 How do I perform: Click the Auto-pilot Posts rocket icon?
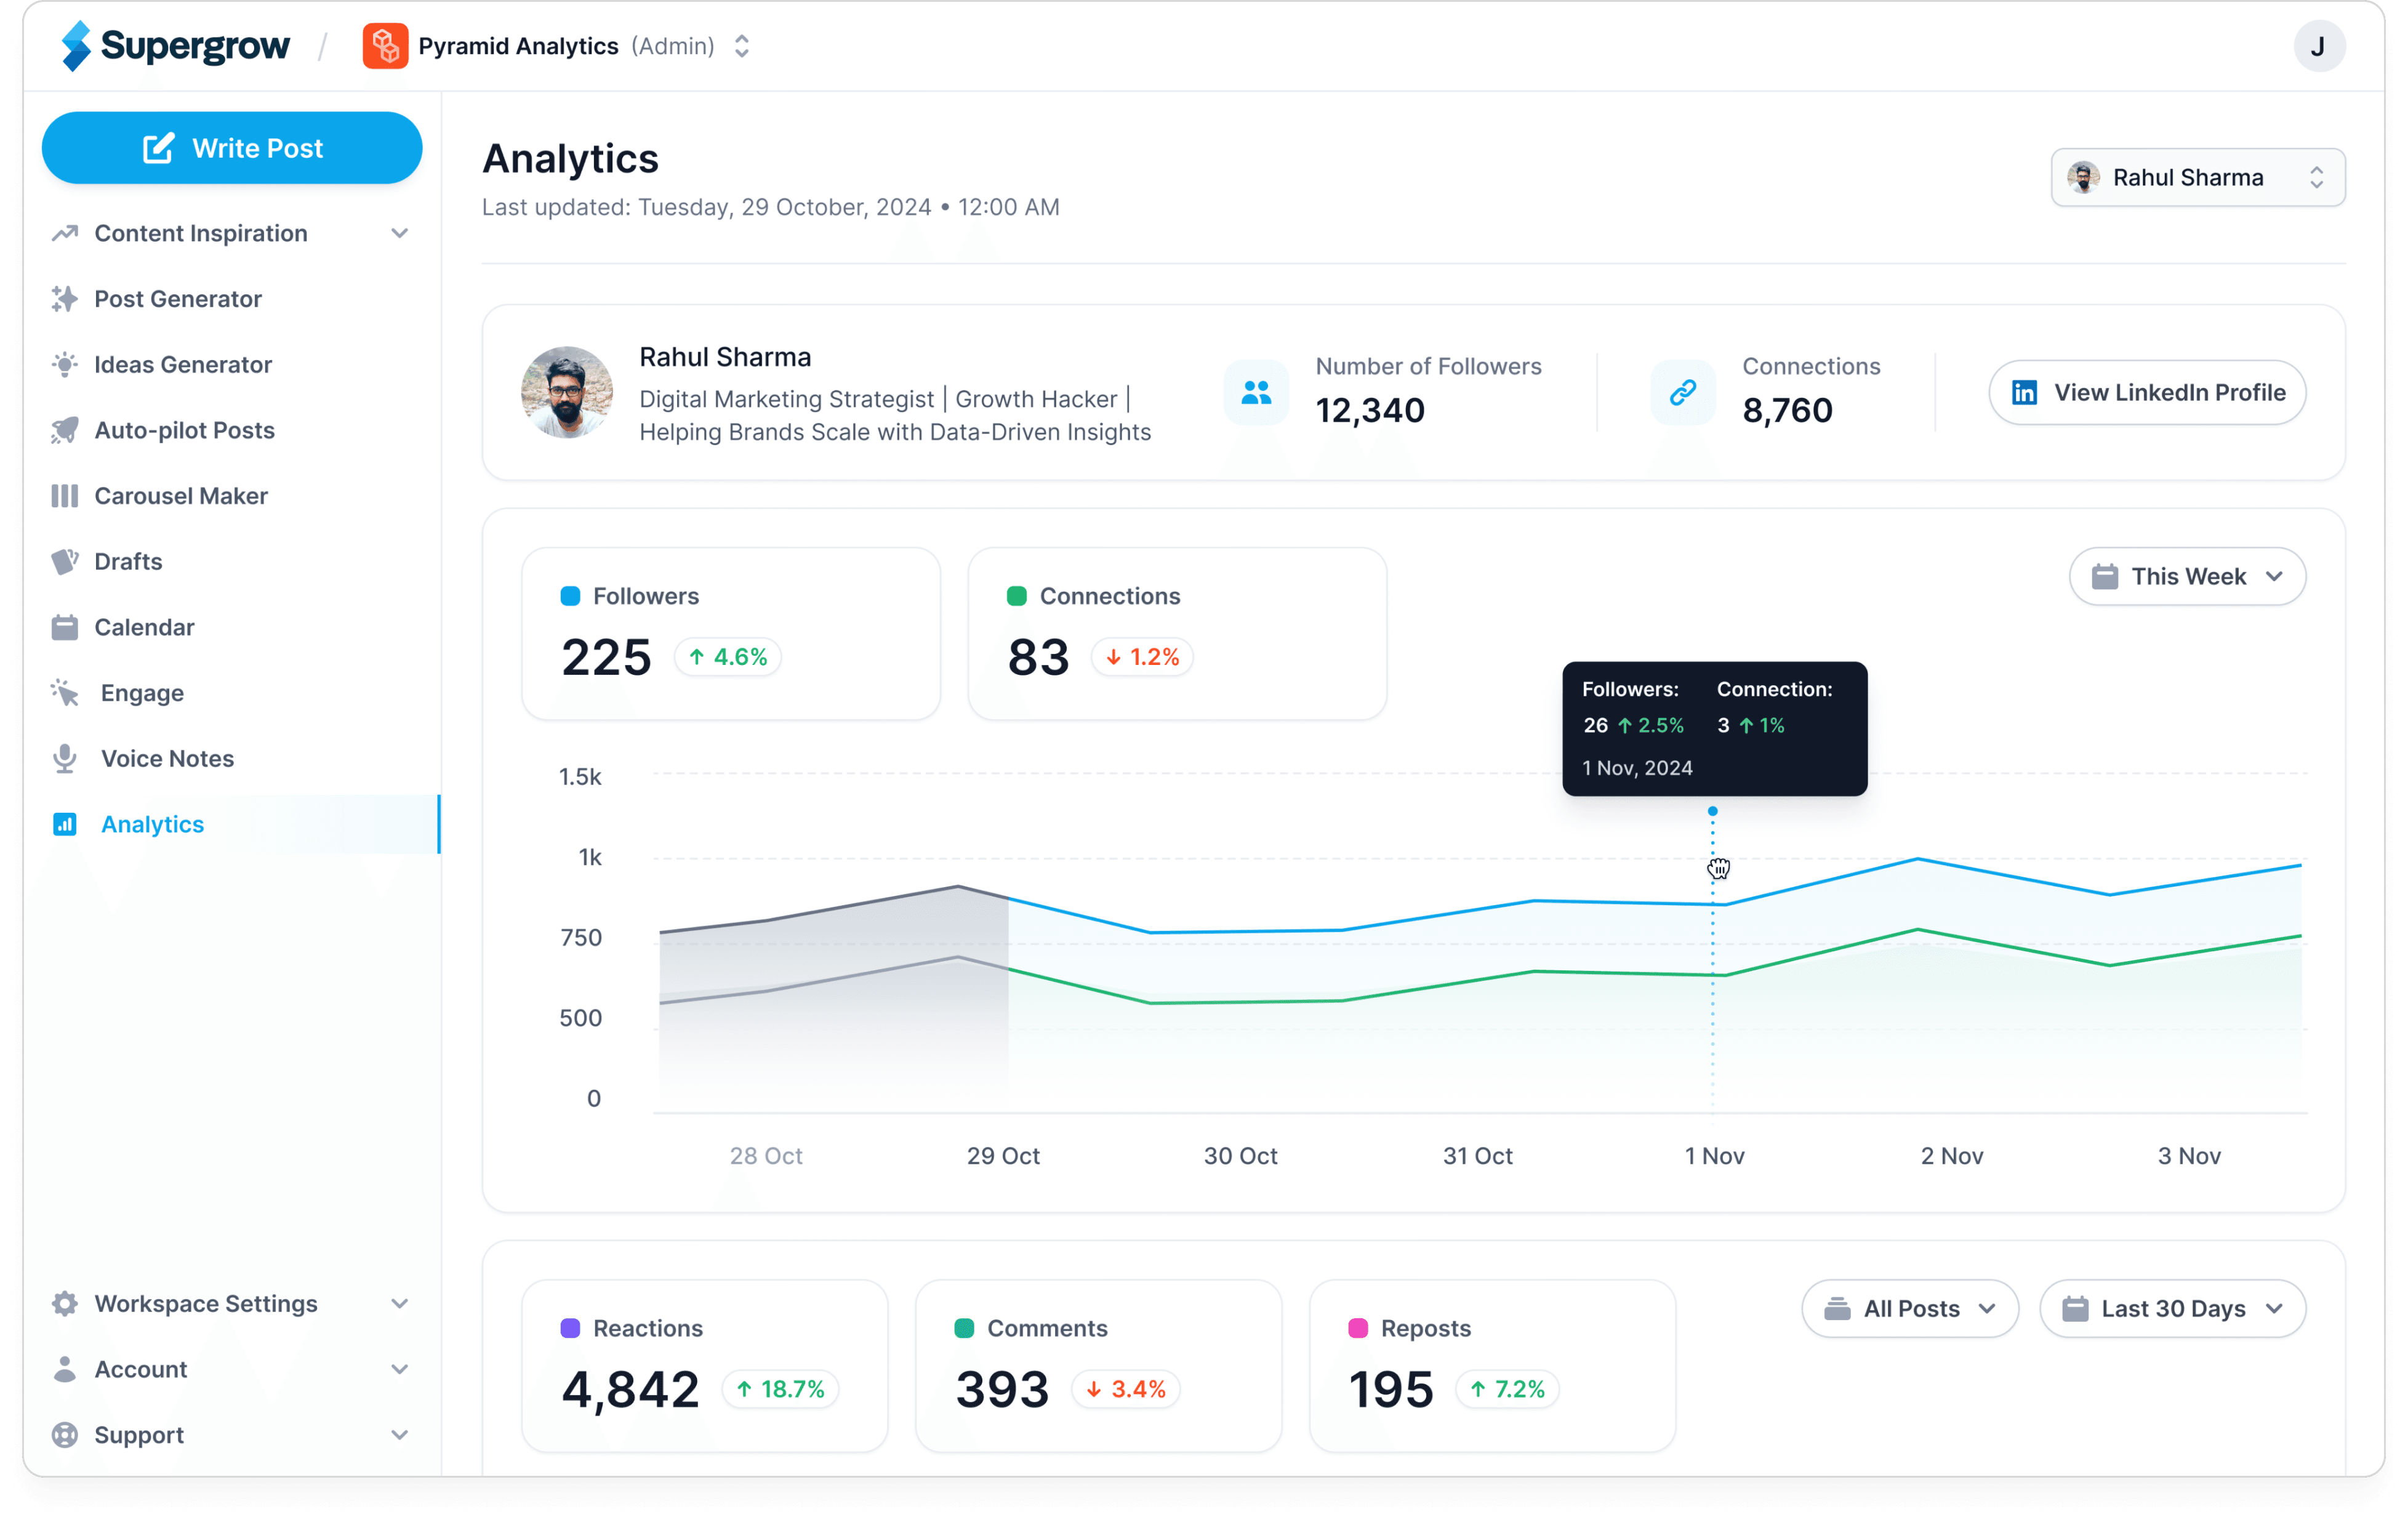[x=65, y=430]
